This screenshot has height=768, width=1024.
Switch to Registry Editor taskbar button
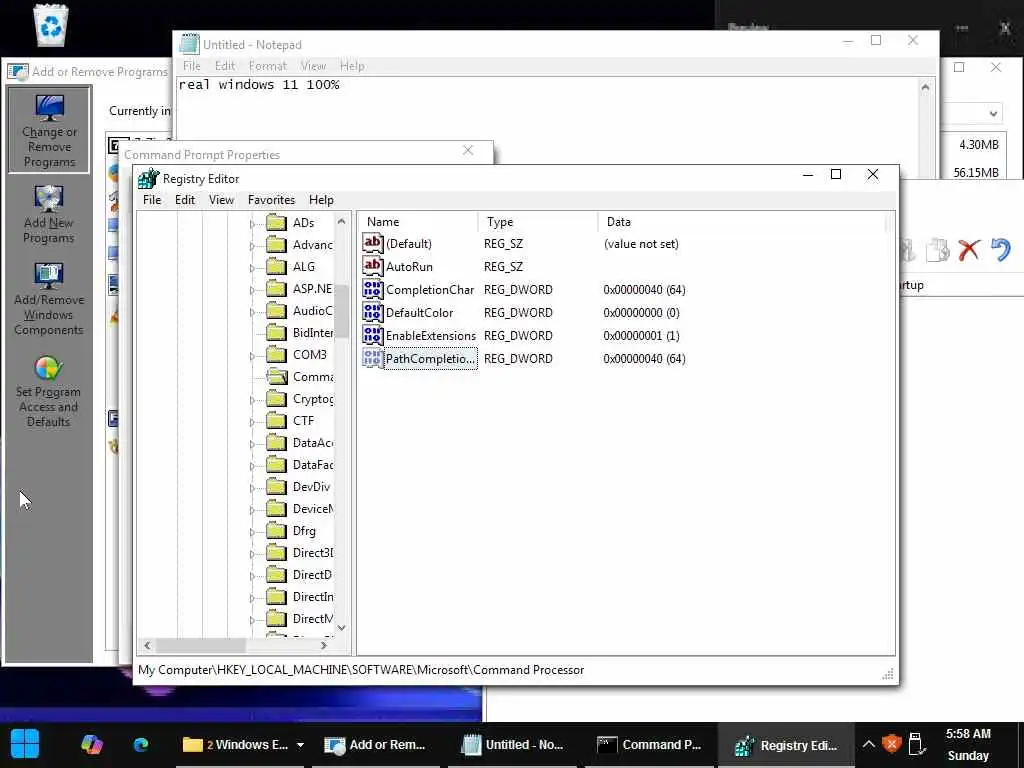coord(786,744)
